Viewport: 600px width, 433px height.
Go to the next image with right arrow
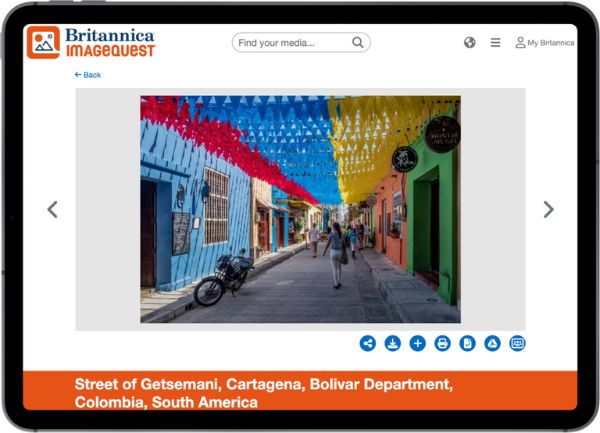pyautogui.click(x=548, y=209)
